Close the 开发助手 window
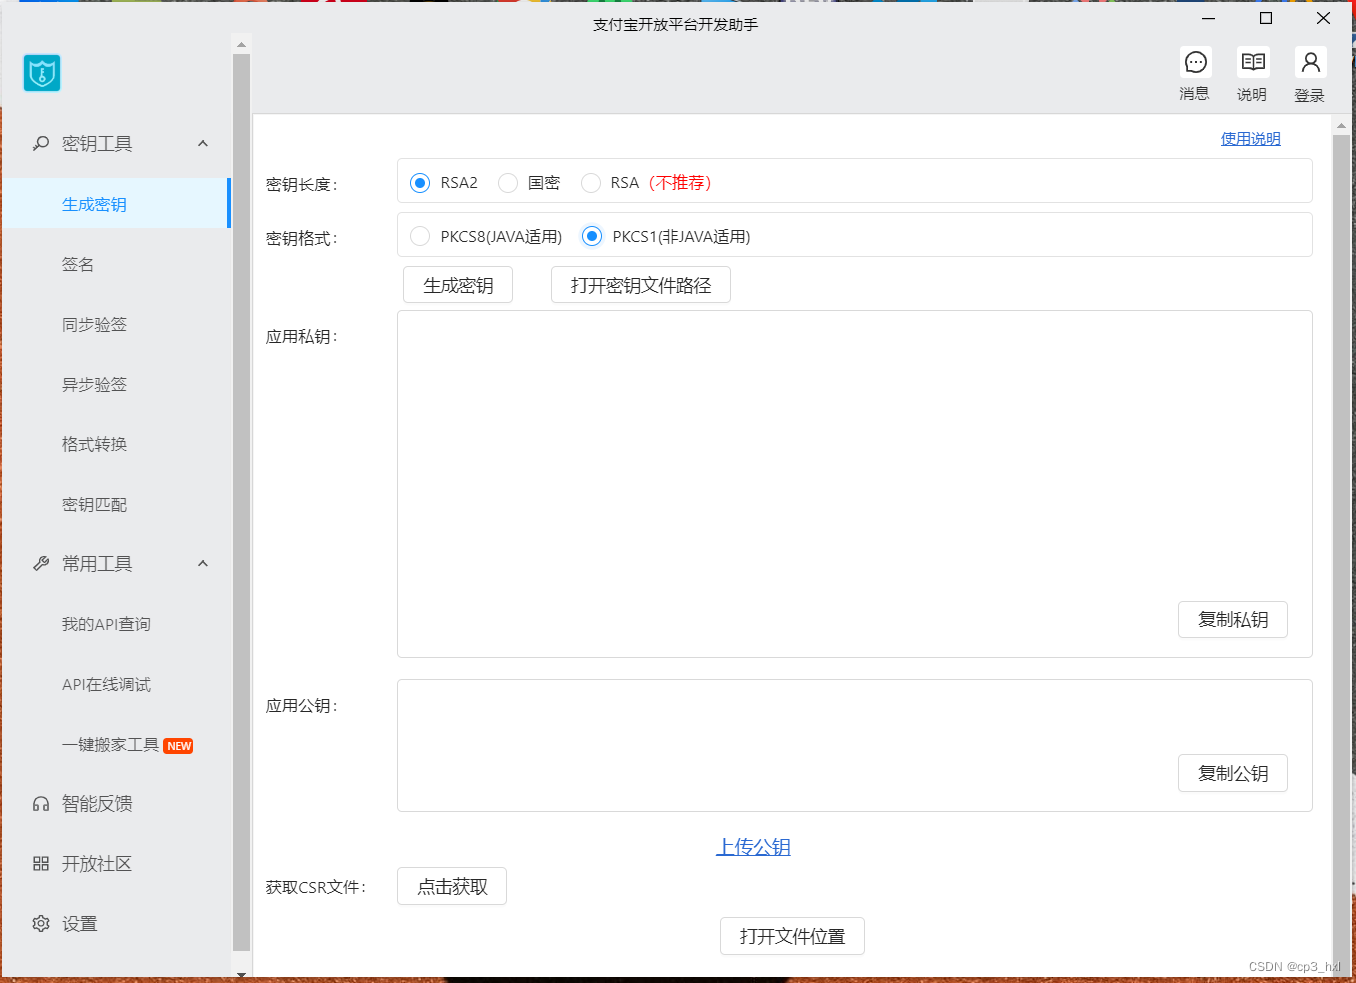The width and height of the screenshot is (1356, 983). 1323,18
